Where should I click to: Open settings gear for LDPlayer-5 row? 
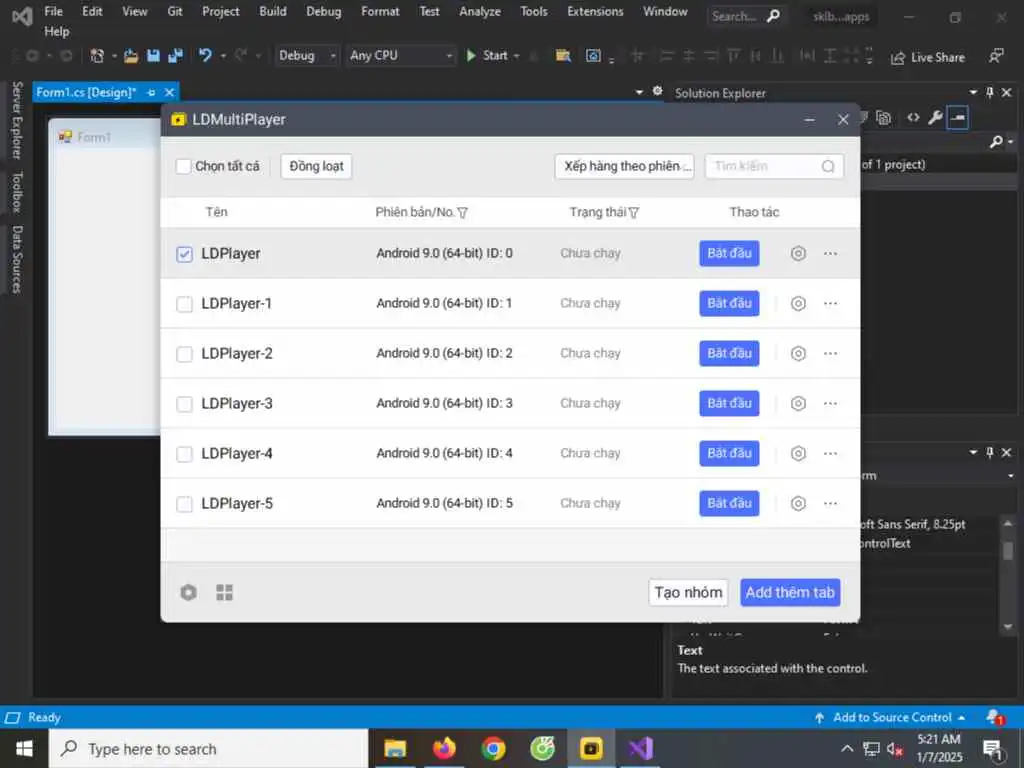pyautogui.click(x=798, y=504)
